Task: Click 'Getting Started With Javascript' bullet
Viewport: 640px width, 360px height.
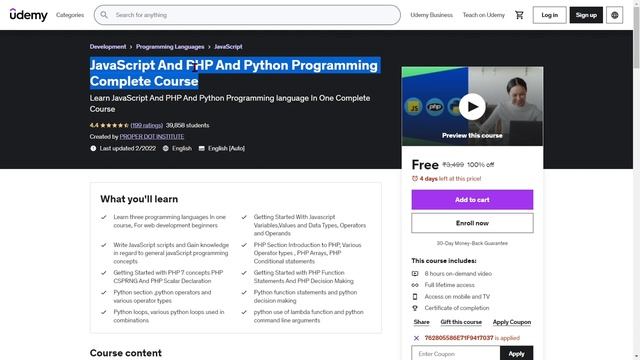Action: [310, 225]
